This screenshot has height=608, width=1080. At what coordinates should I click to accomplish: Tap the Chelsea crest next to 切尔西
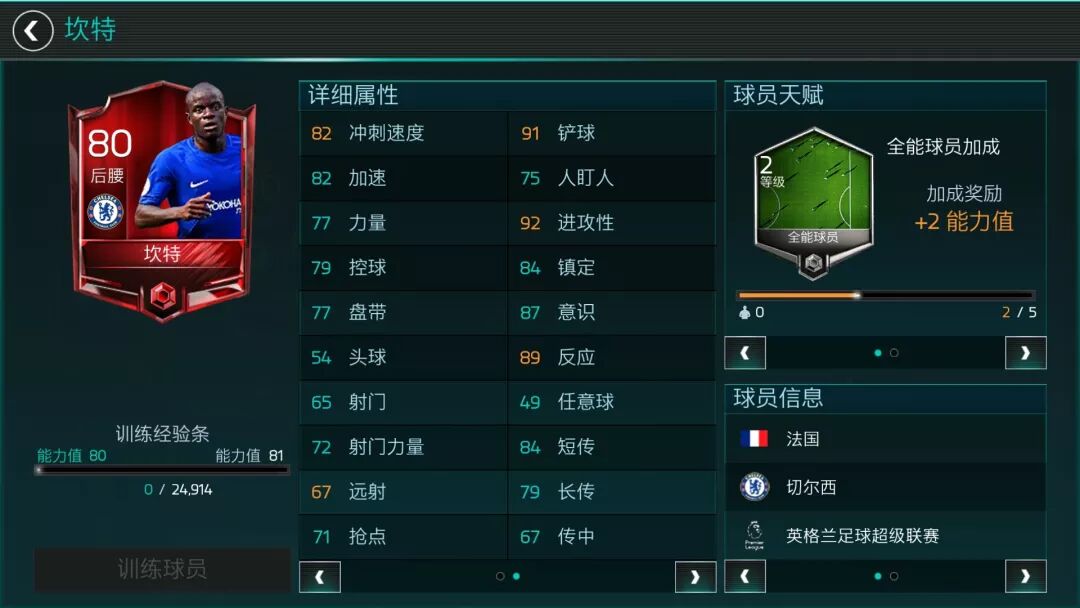[754, 486]
